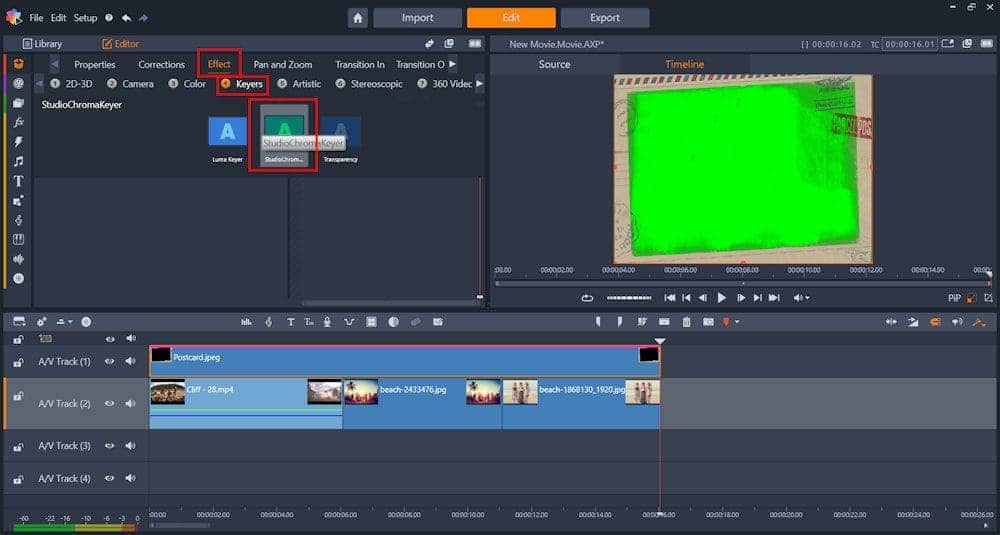Hide A/V Track (1) with eye icon

tap(111, 361)
